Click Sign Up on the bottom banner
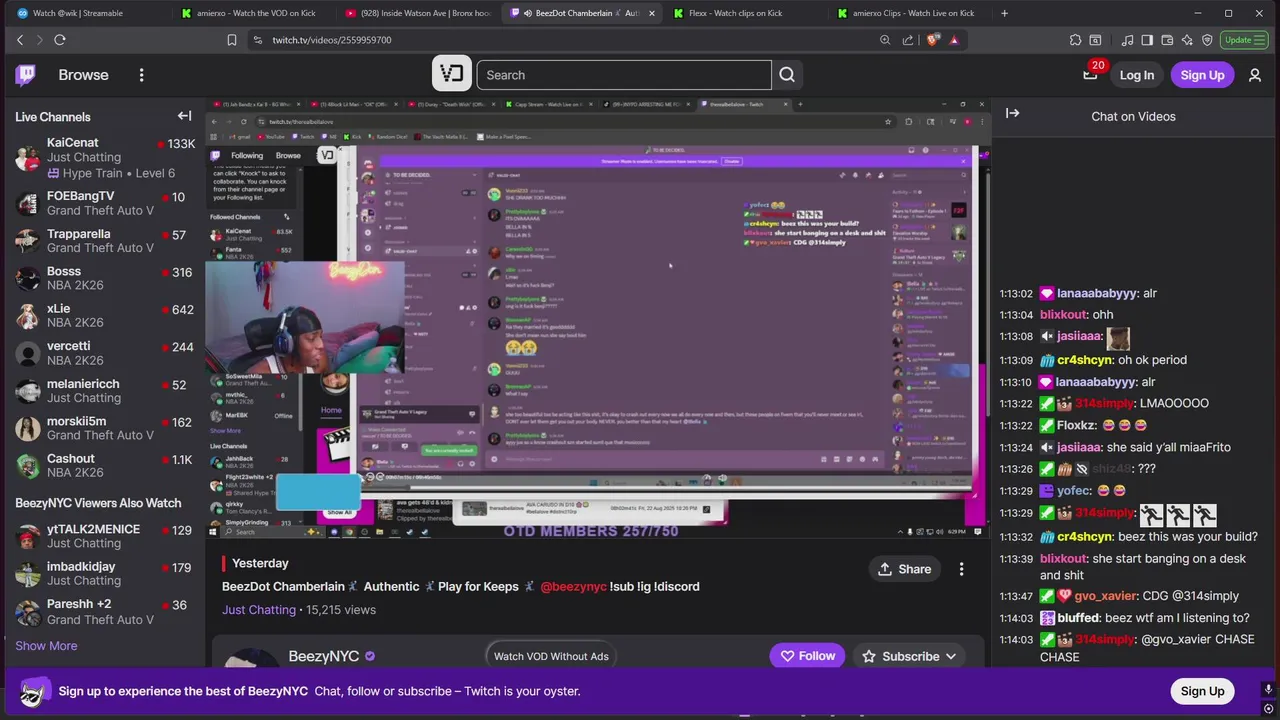Image resolution: width=1280 pixels, height=720 pixels. point(1202,691)
